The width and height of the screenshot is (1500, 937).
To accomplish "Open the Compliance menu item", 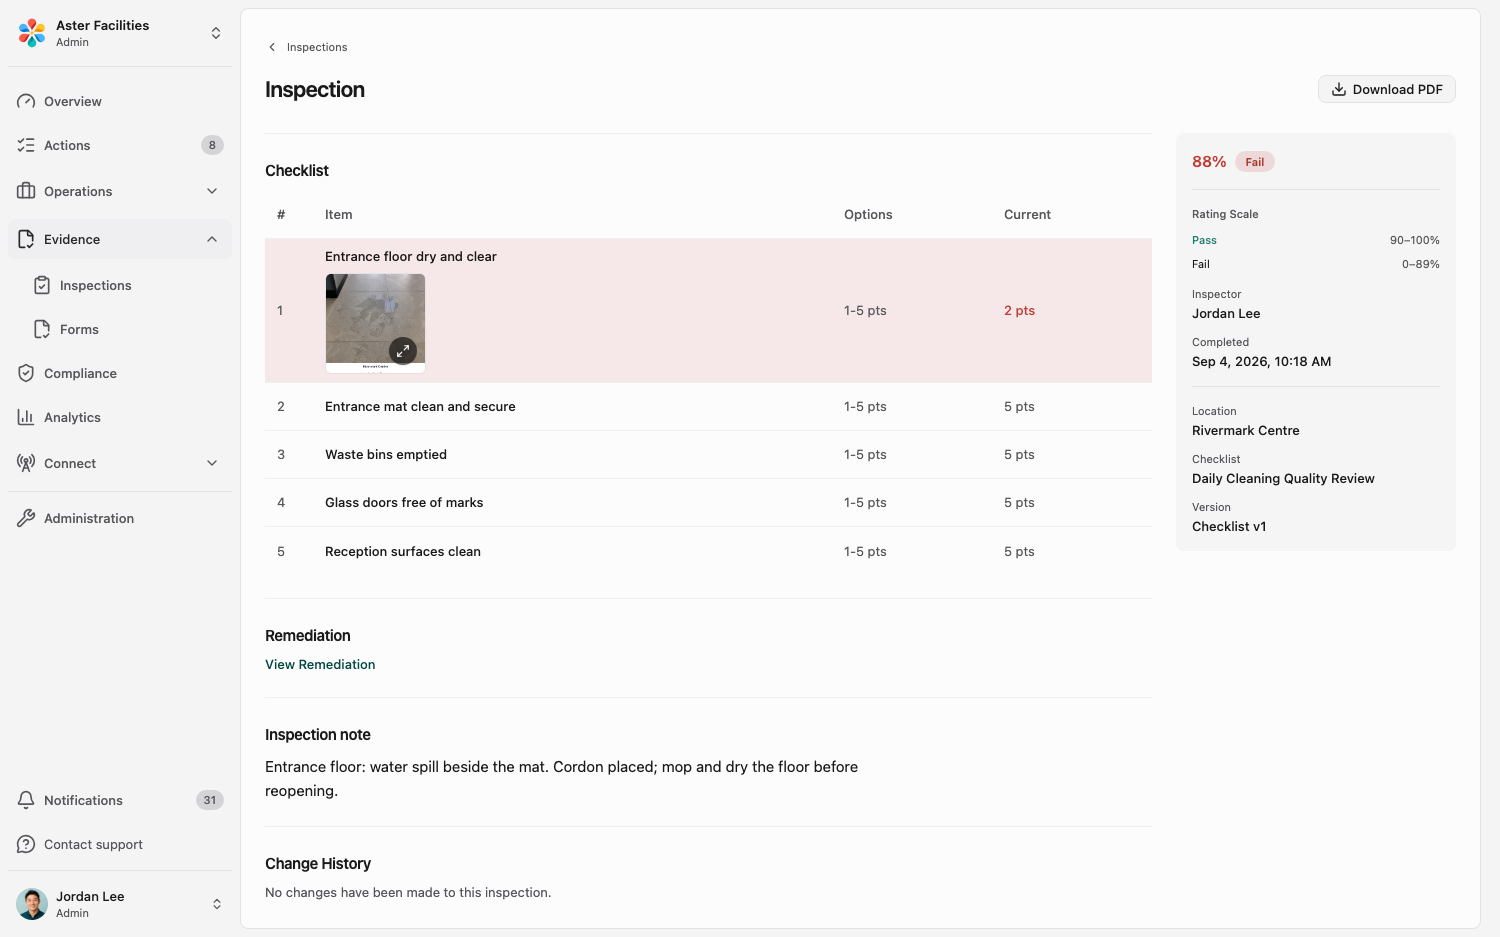I will [120, 373].
